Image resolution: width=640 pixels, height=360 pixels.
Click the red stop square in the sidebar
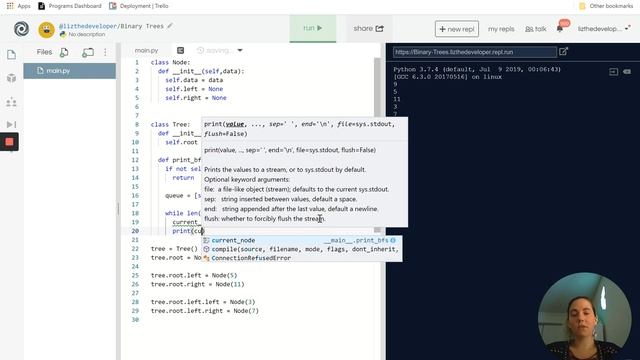9,142
